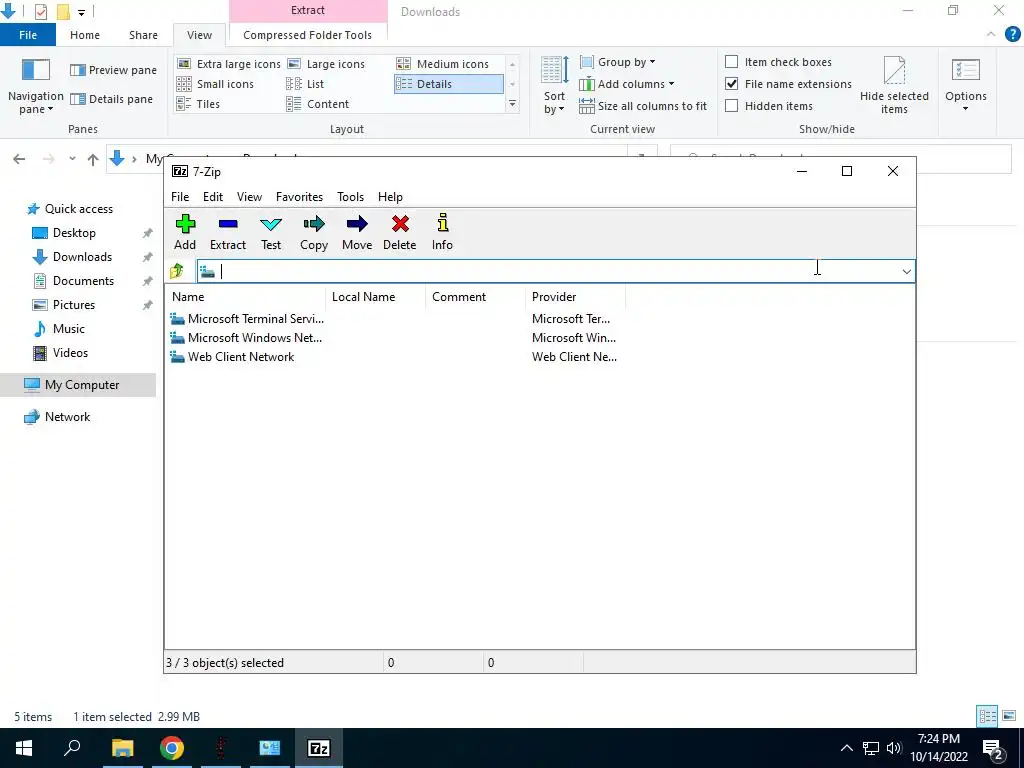Select My Computer in navigation pane
Viewport: 1024px width, 768px height.
click(78, 385)
